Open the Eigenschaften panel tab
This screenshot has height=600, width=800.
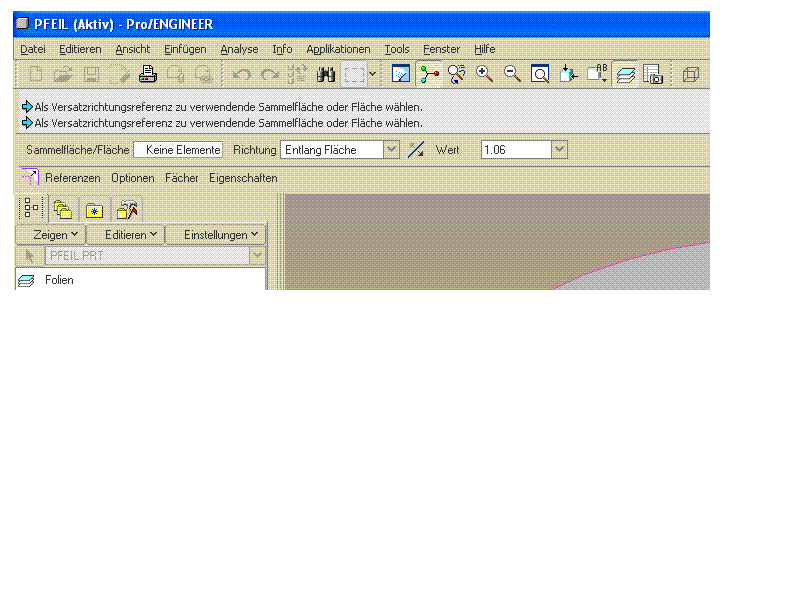coord(243,178)
